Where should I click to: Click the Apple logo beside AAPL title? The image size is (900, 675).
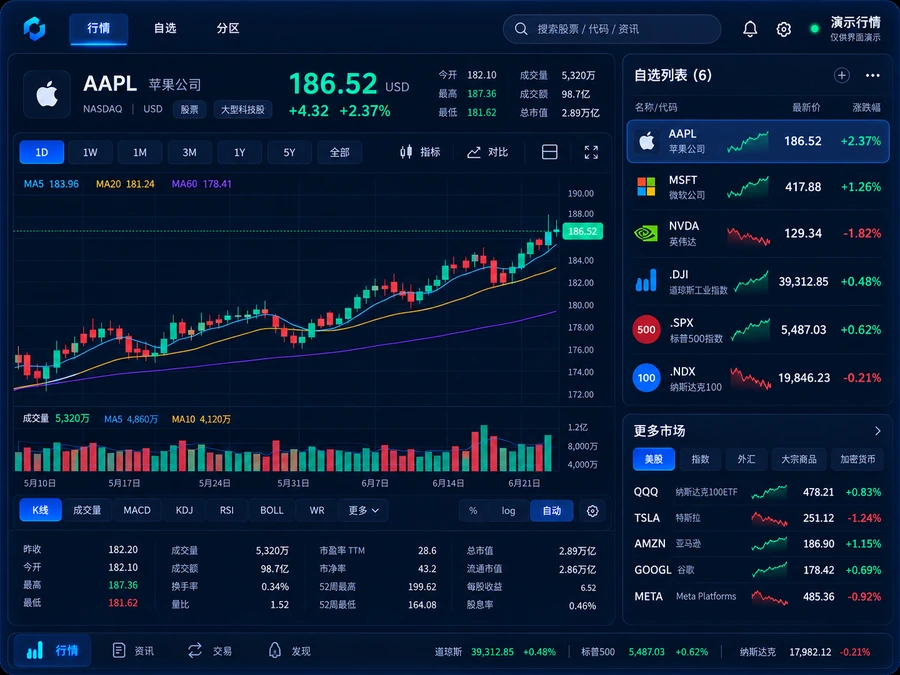coord(47,94)
